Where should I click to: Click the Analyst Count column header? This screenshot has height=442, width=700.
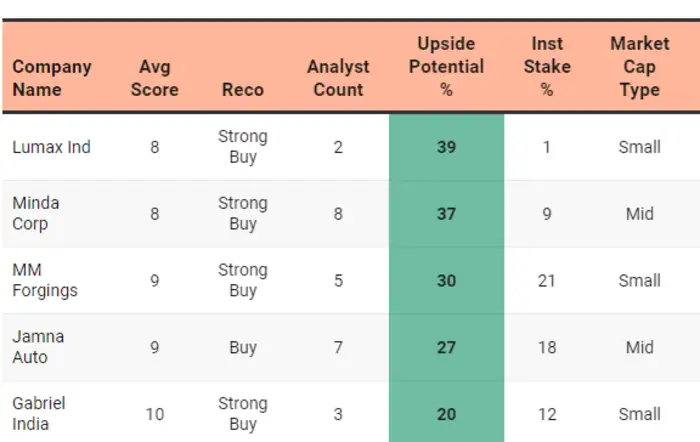pyautogui.click(x=338, y=78)
